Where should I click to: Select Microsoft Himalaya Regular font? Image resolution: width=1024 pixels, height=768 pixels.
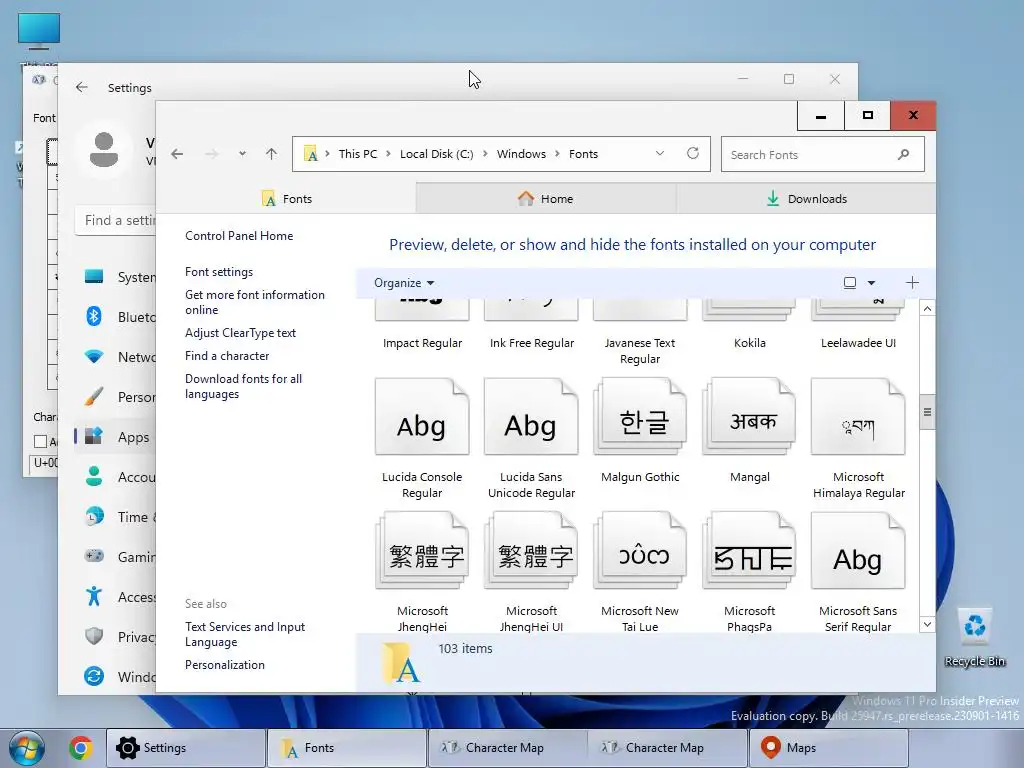click(858, 439)
